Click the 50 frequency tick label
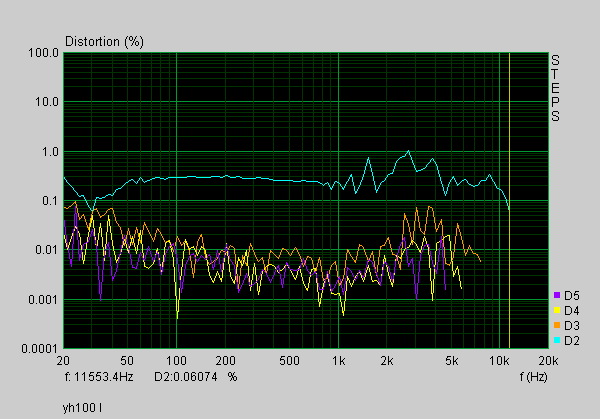Screen dimensions: 600x419 tap(127, 361)
